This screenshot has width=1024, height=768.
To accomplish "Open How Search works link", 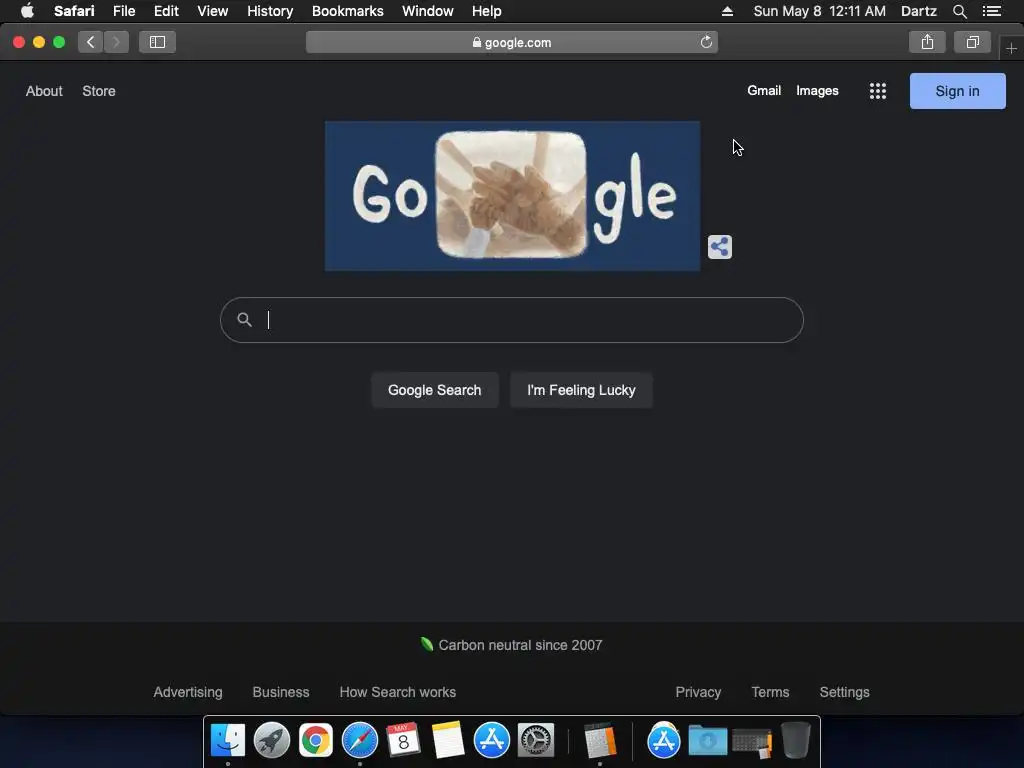I will [x=398, y=692].
